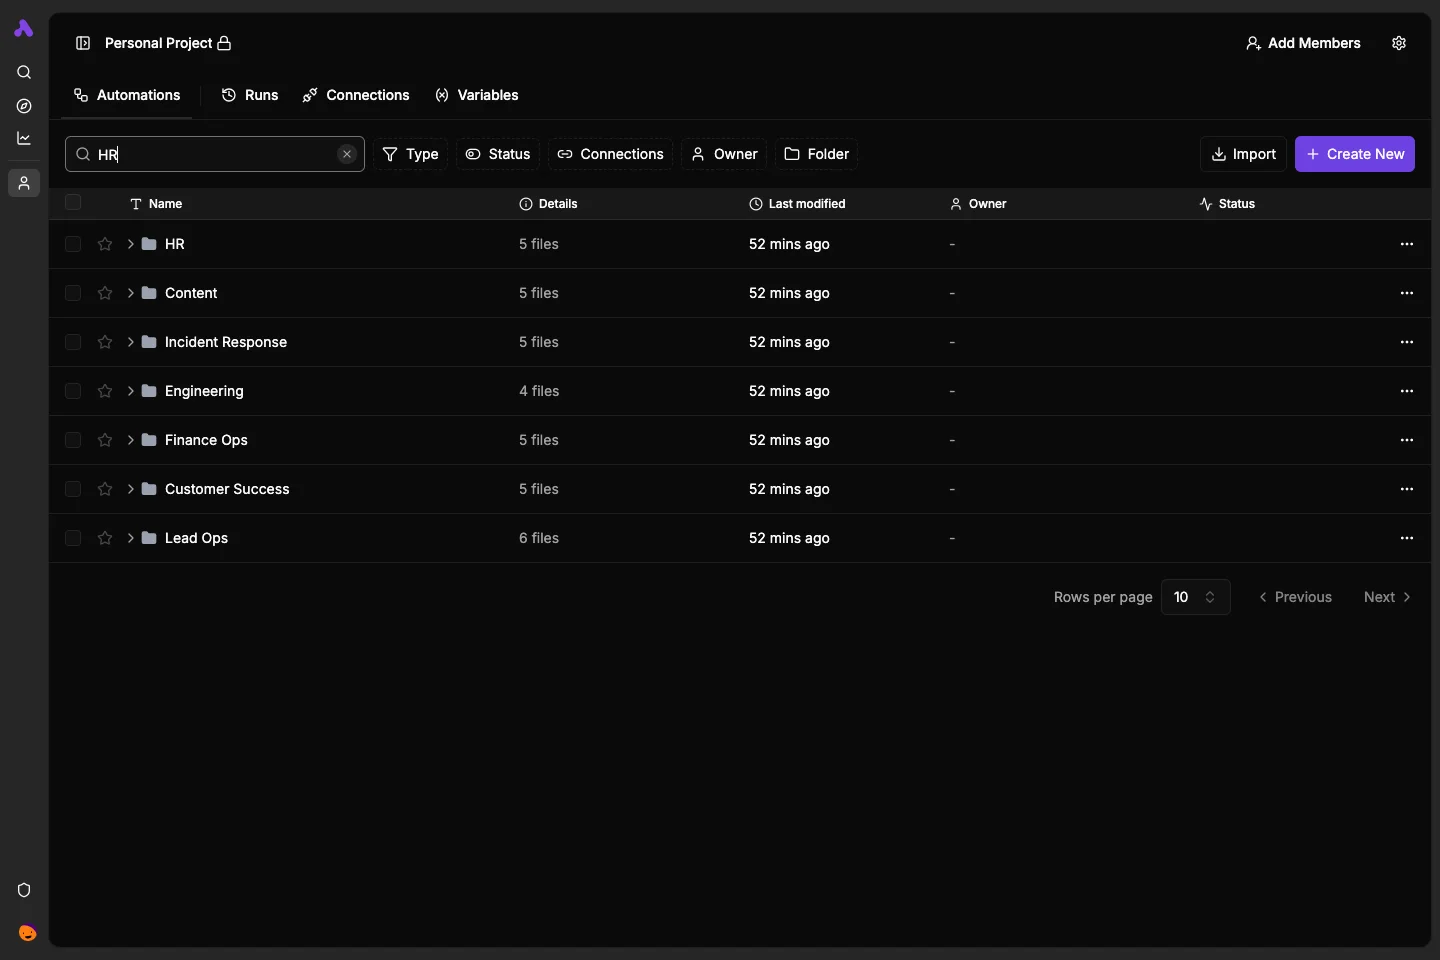The image size is (1440, 960).
Task: Open the more options menu for HR row
Action: (x=1407, y=244)
